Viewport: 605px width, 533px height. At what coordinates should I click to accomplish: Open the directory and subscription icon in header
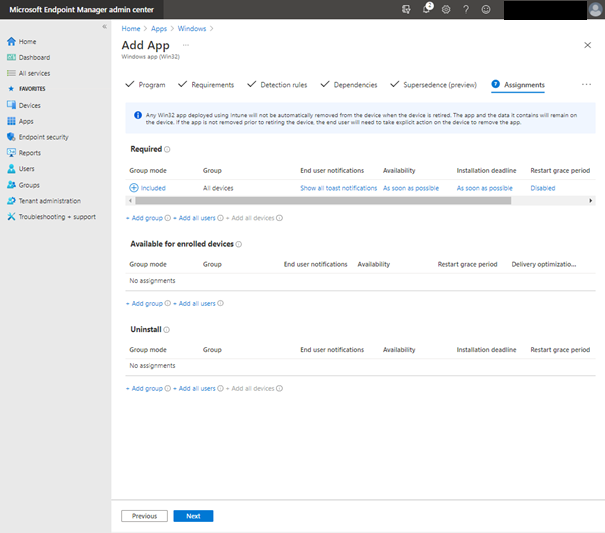[x=406, y=9]
